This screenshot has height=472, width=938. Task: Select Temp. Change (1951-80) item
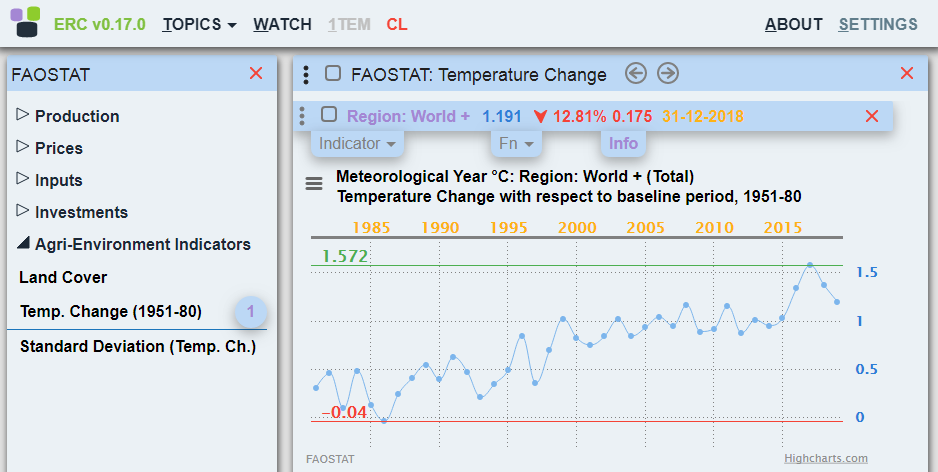tap(111, 312)
